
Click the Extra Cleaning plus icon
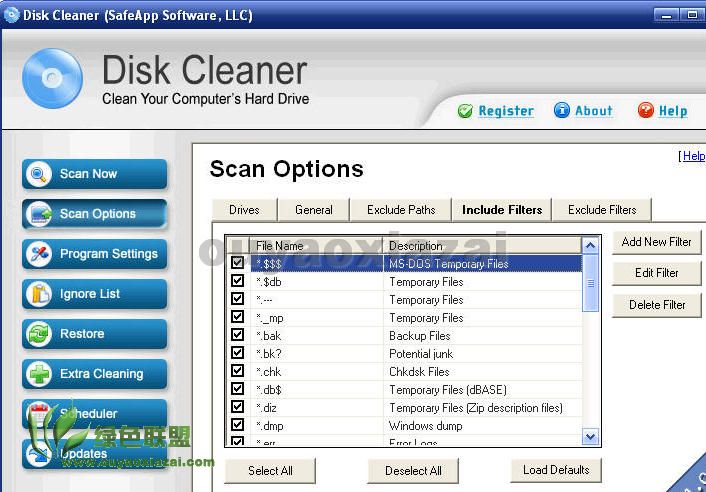[x=39, y=374]
